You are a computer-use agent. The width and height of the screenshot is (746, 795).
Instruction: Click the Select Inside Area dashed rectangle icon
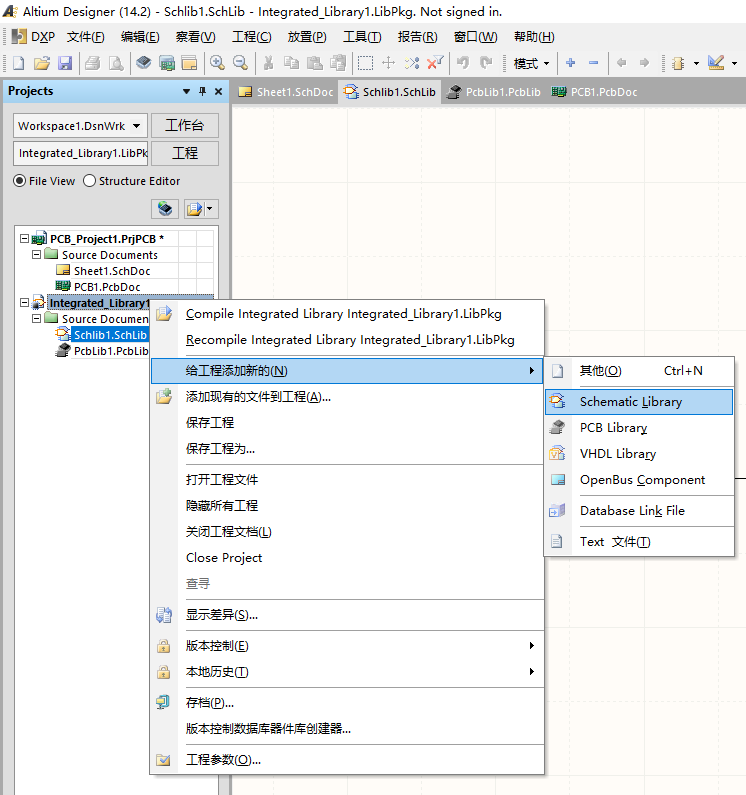tap(365, 63)
